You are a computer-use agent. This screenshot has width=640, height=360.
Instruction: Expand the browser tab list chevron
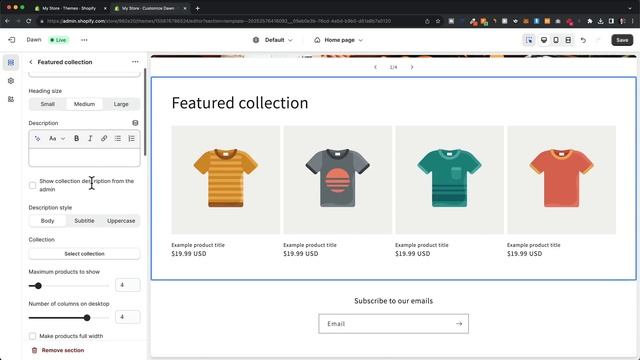pyautogui.click(x=630, y=8)
